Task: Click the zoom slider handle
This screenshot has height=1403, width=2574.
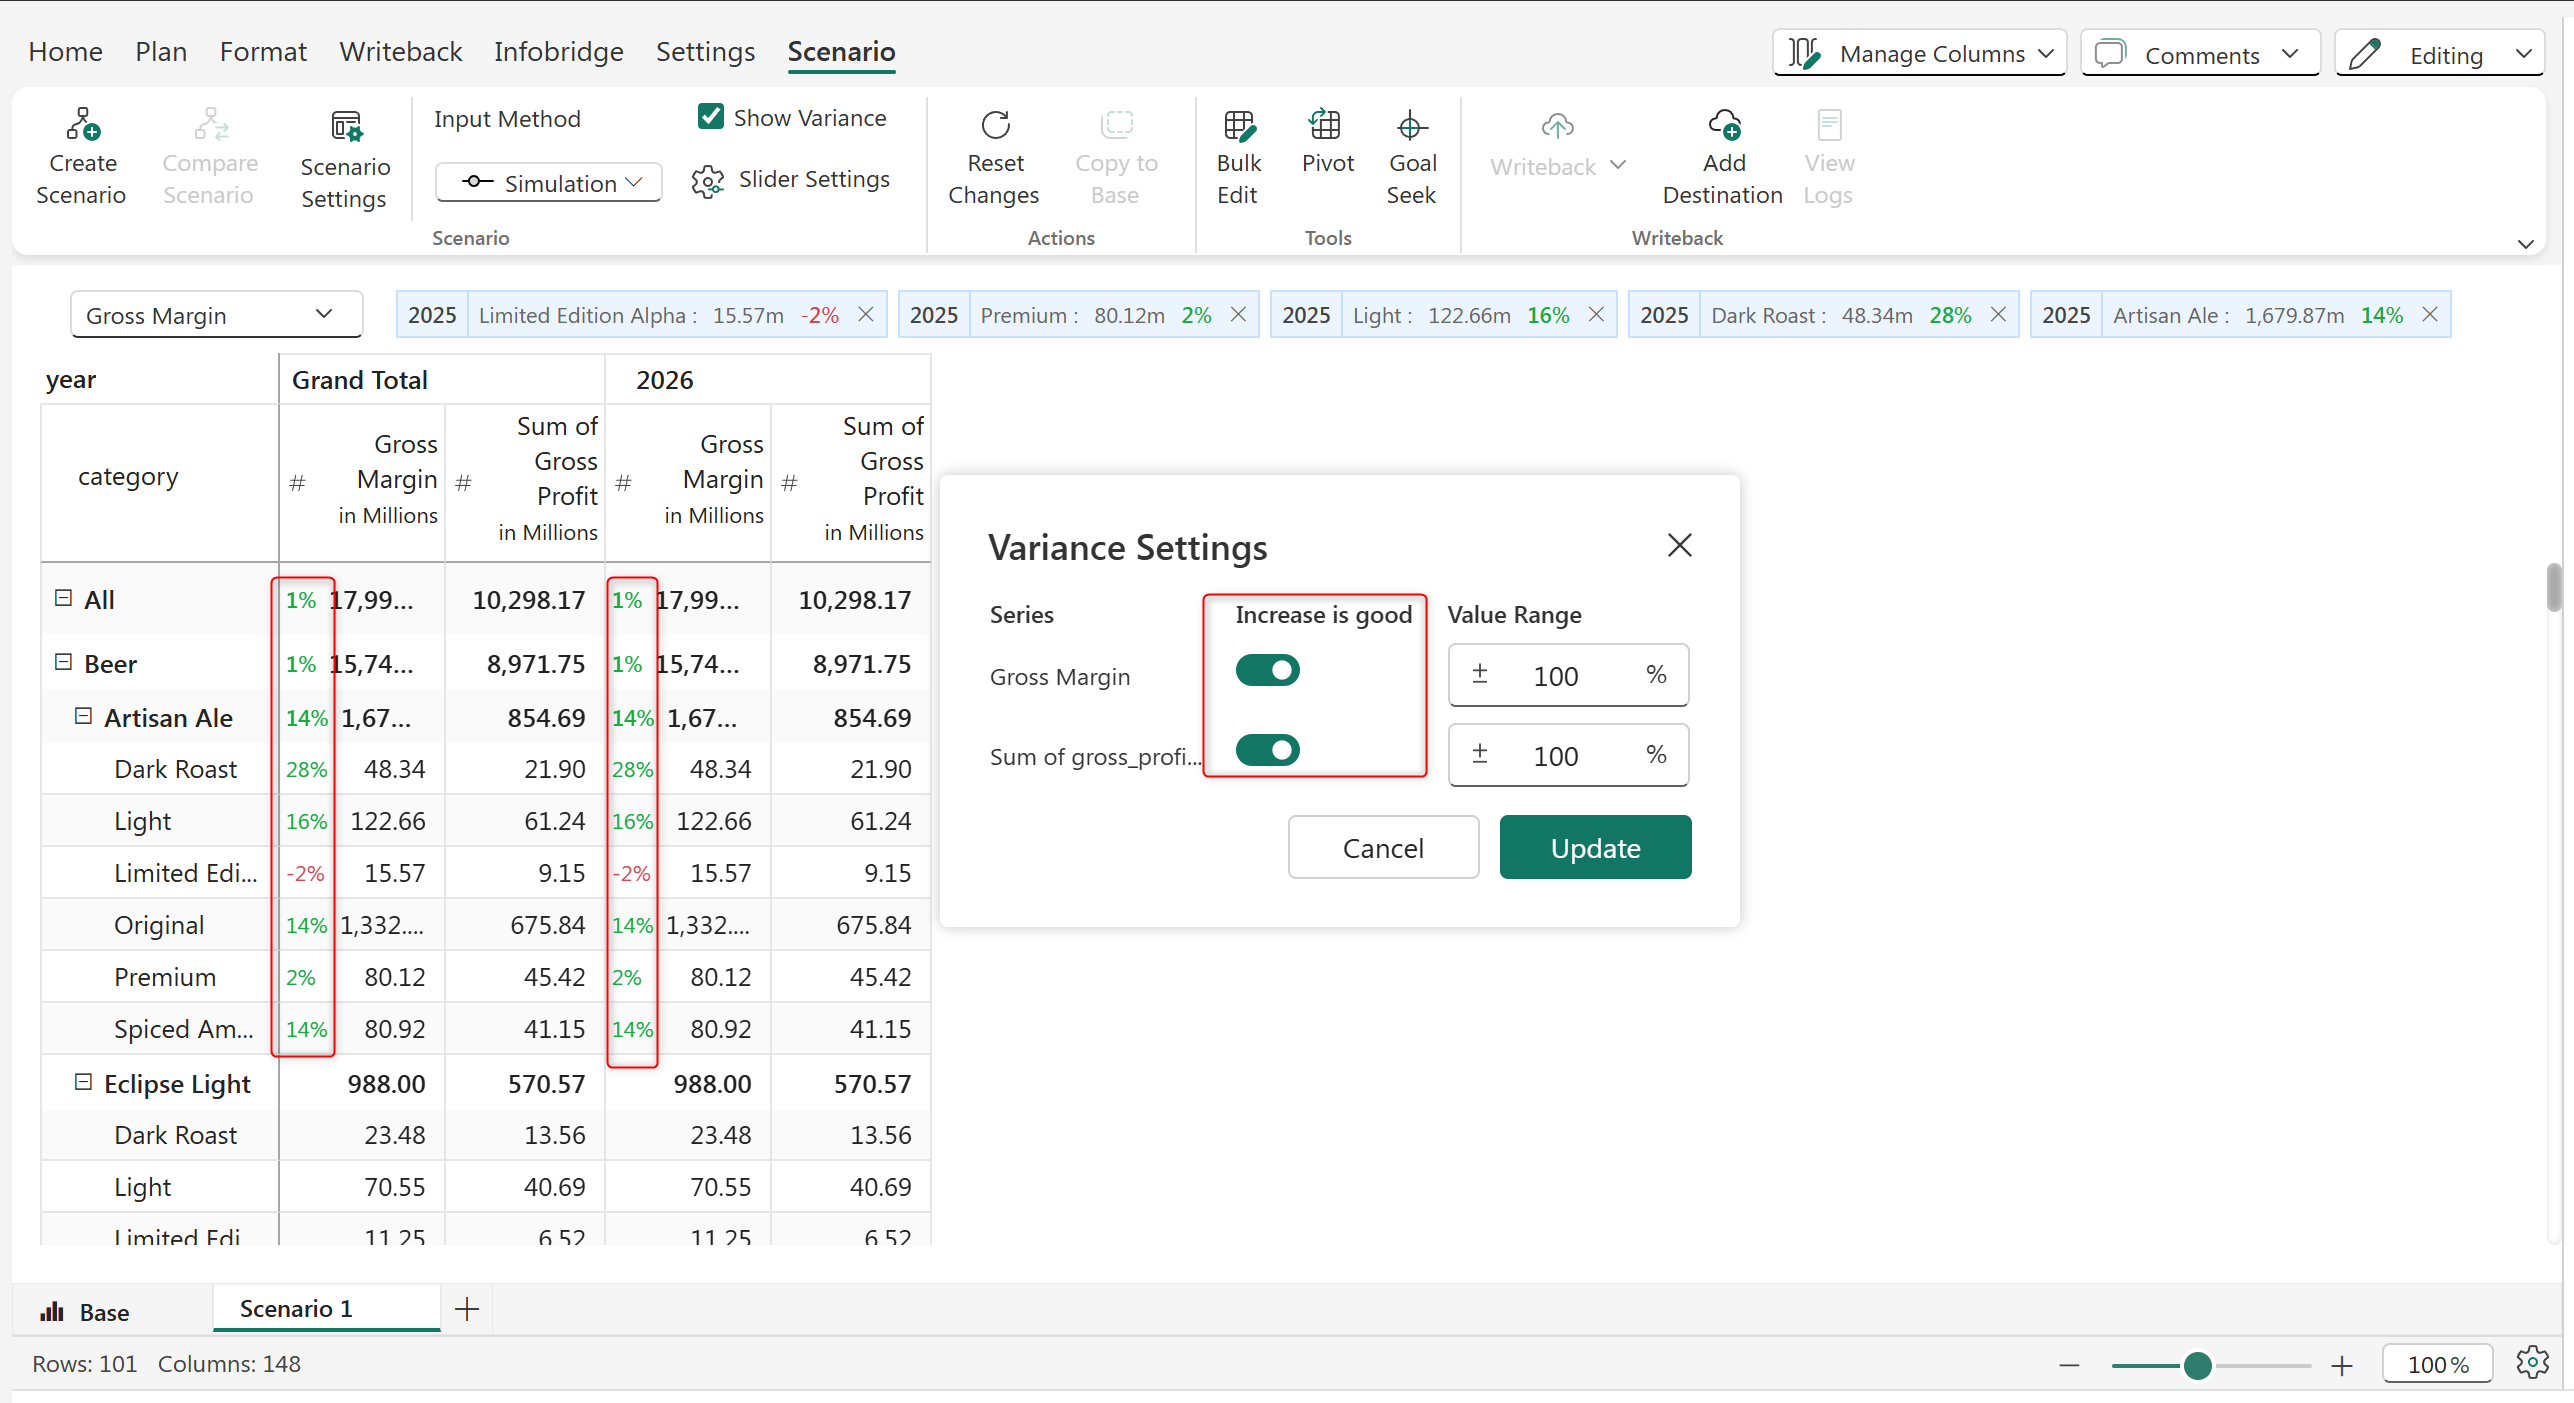Action: click(x=2197, y=1365)
